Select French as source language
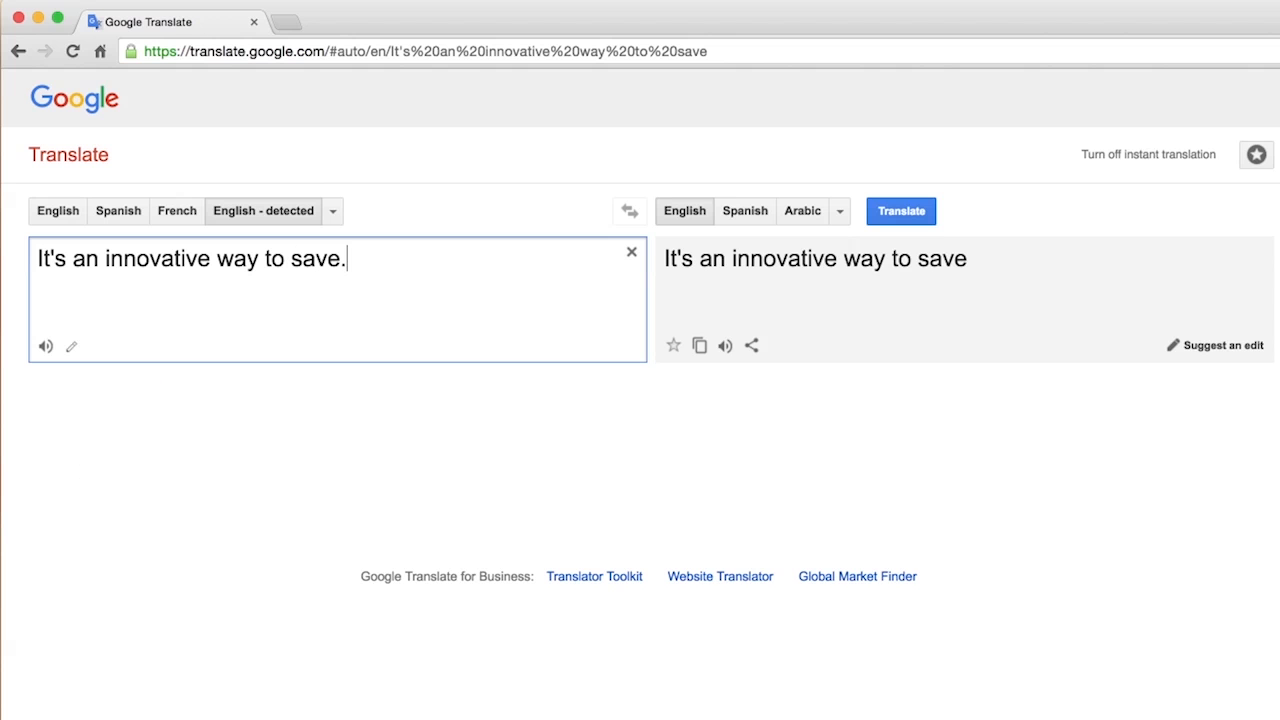1280x720 pixels. coord(177,211)
